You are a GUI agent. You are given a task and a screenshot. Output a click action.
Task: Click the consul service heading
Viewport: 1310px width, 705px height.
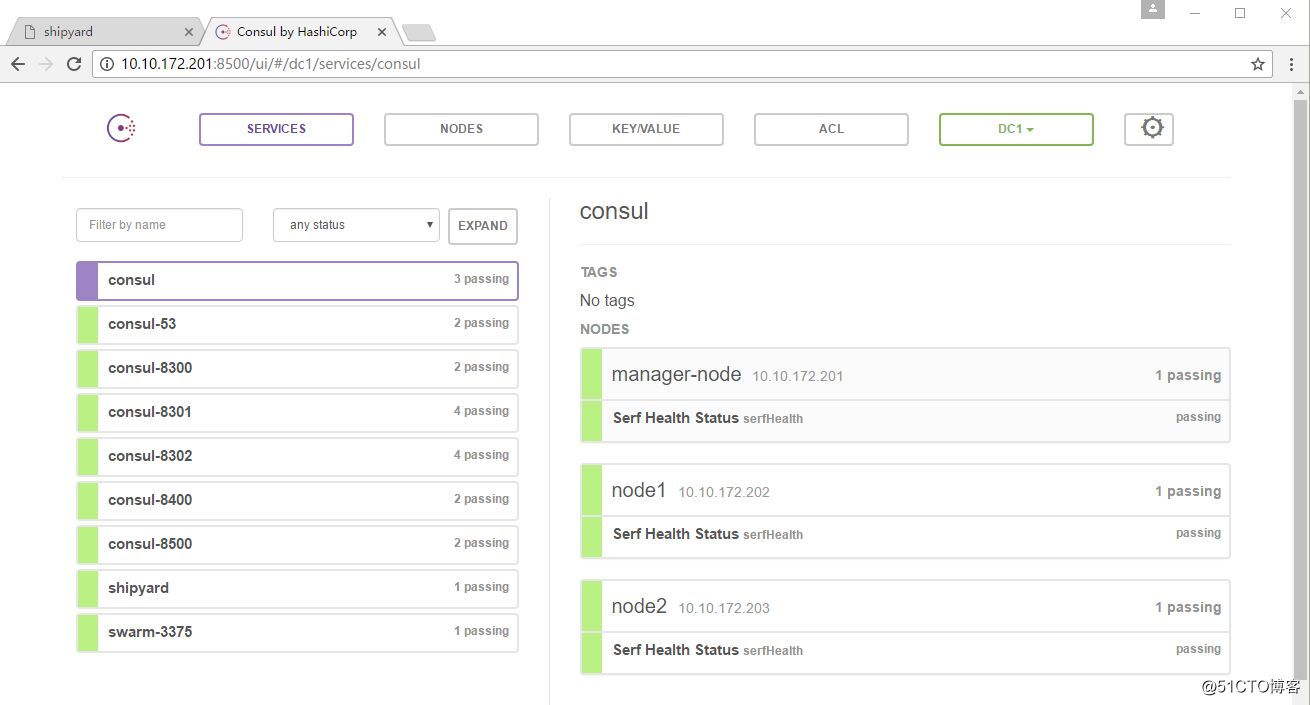coord(614,212)
